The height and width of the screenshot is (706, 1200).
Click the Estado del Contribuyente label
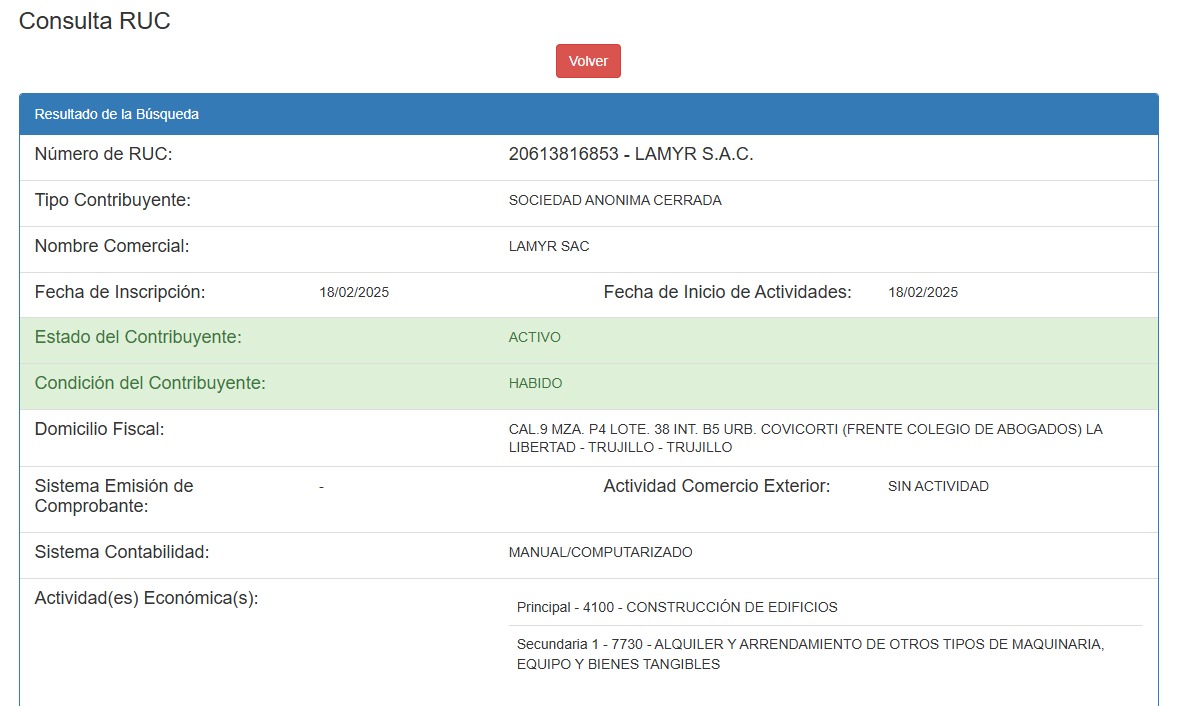(138, 338)
